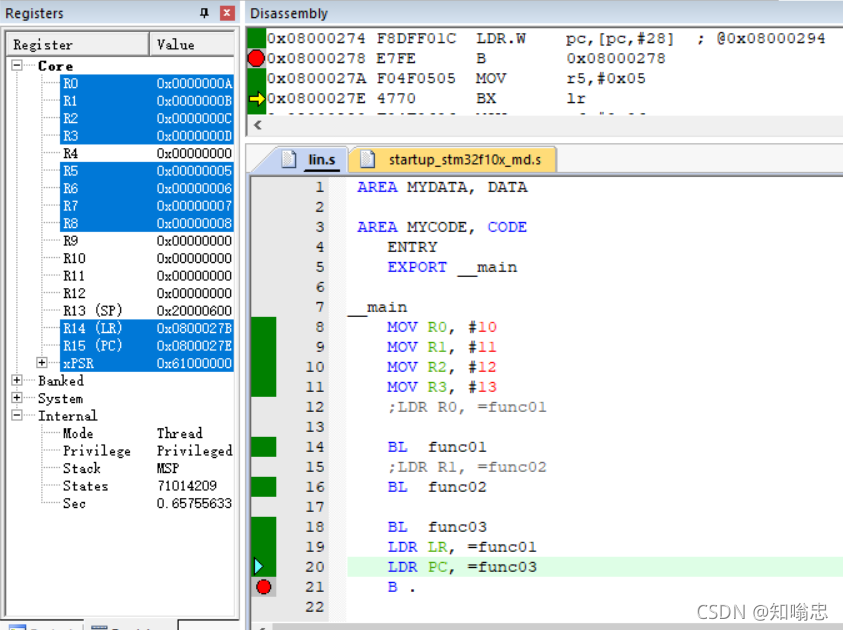Click the AREA MYCODE, CODE line
The width and height of the screenshot is (843, 630).
point(442,227)
